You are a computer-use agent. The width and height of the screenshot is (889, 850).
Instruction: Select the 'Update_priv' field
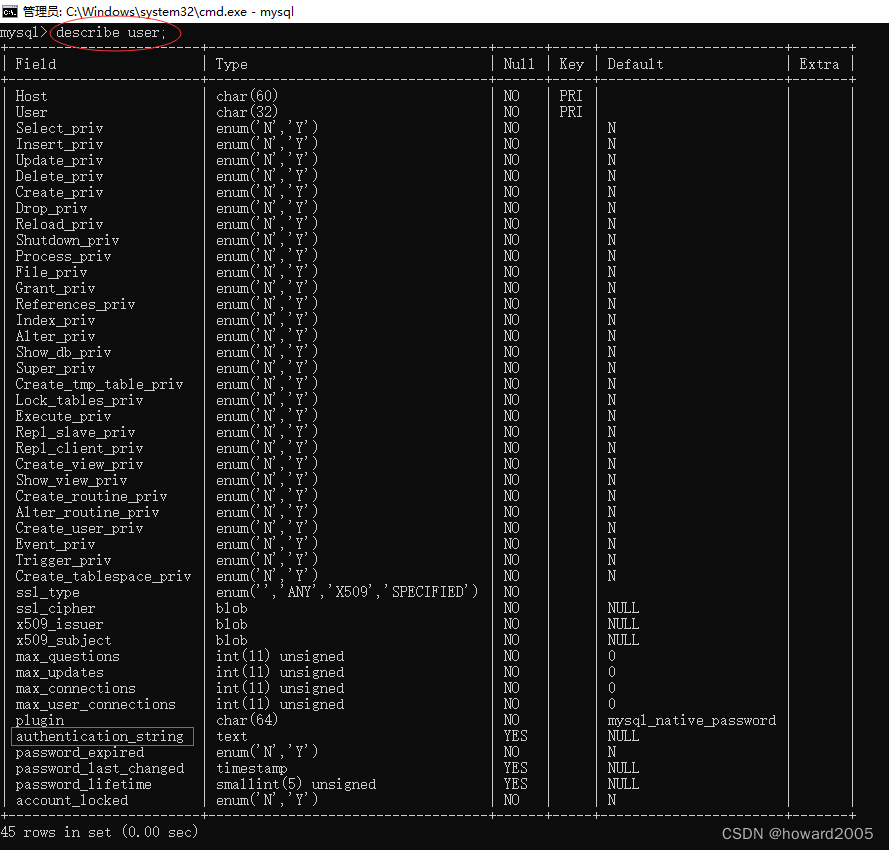tap(60, 160)
